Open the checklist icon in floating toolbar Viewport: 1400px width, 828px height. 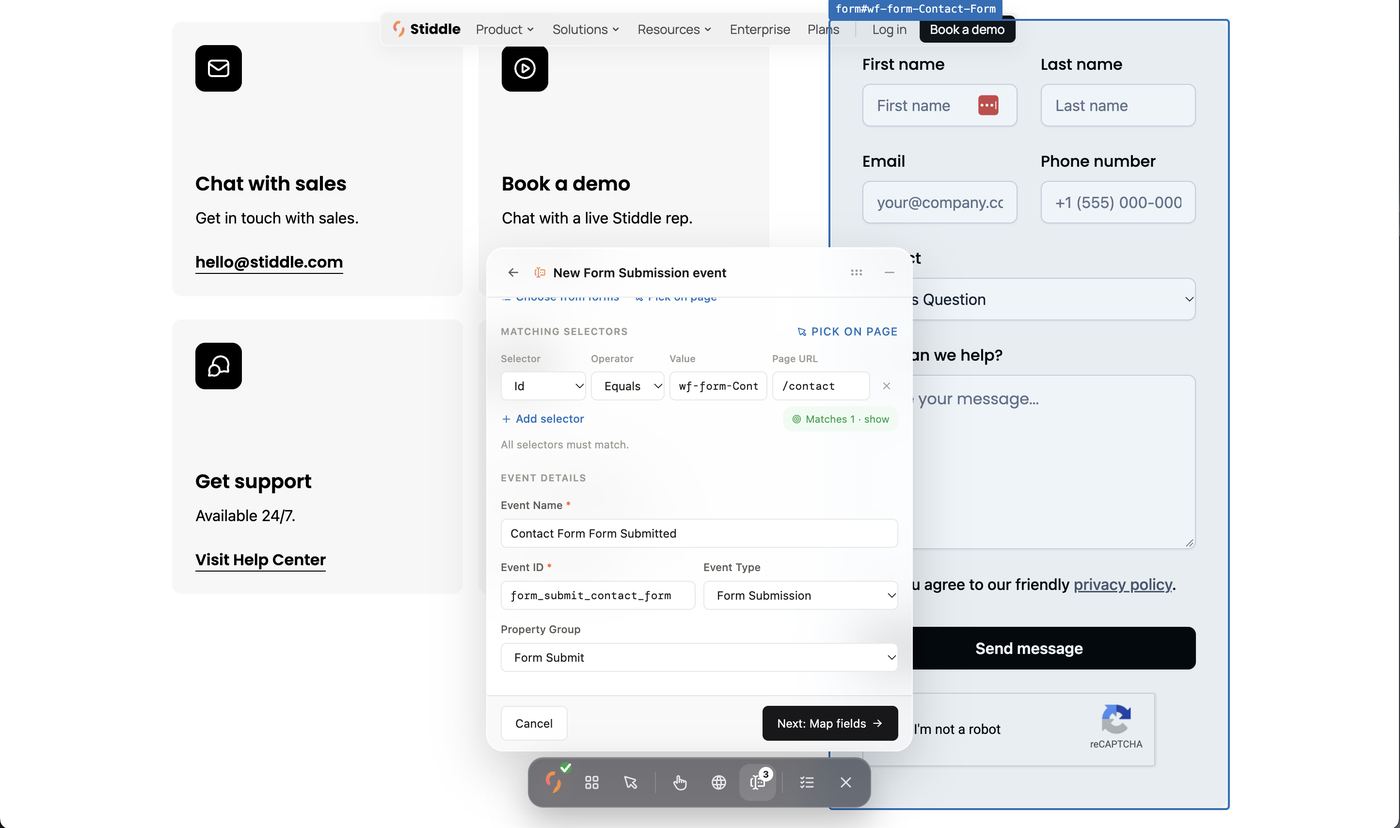click(x=807, y=782)
